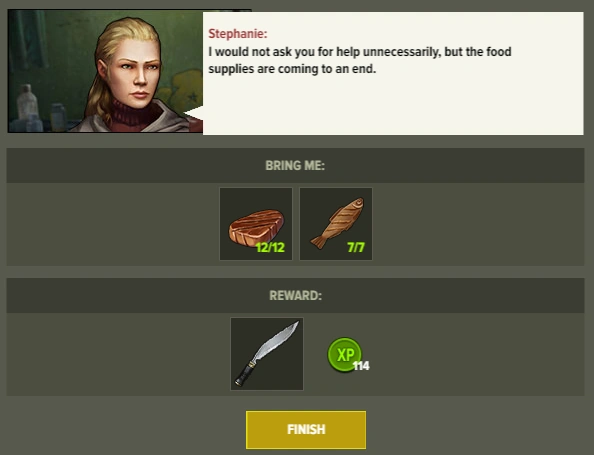Screen dimensions: 594x455
Task: Click the fish tail in required items
Action: [x=319, y=241]
